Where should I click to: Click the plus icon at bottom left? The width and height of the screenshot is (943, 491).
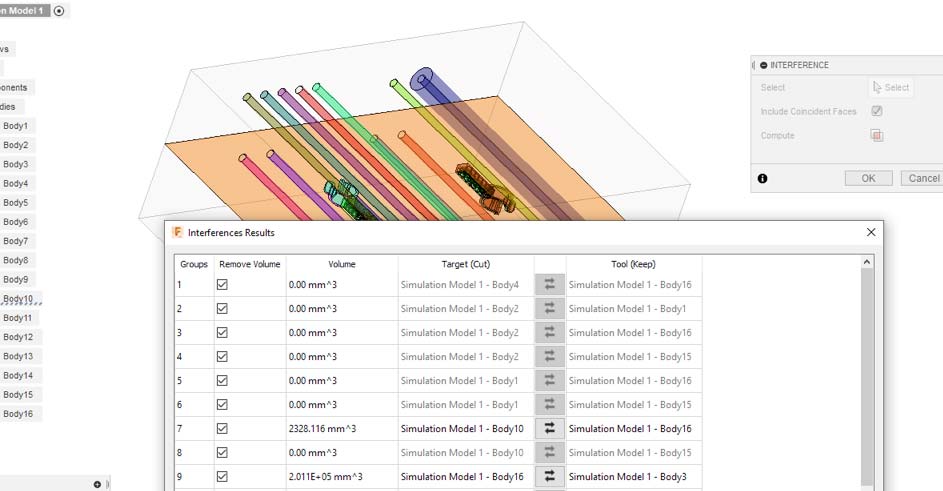97,484
